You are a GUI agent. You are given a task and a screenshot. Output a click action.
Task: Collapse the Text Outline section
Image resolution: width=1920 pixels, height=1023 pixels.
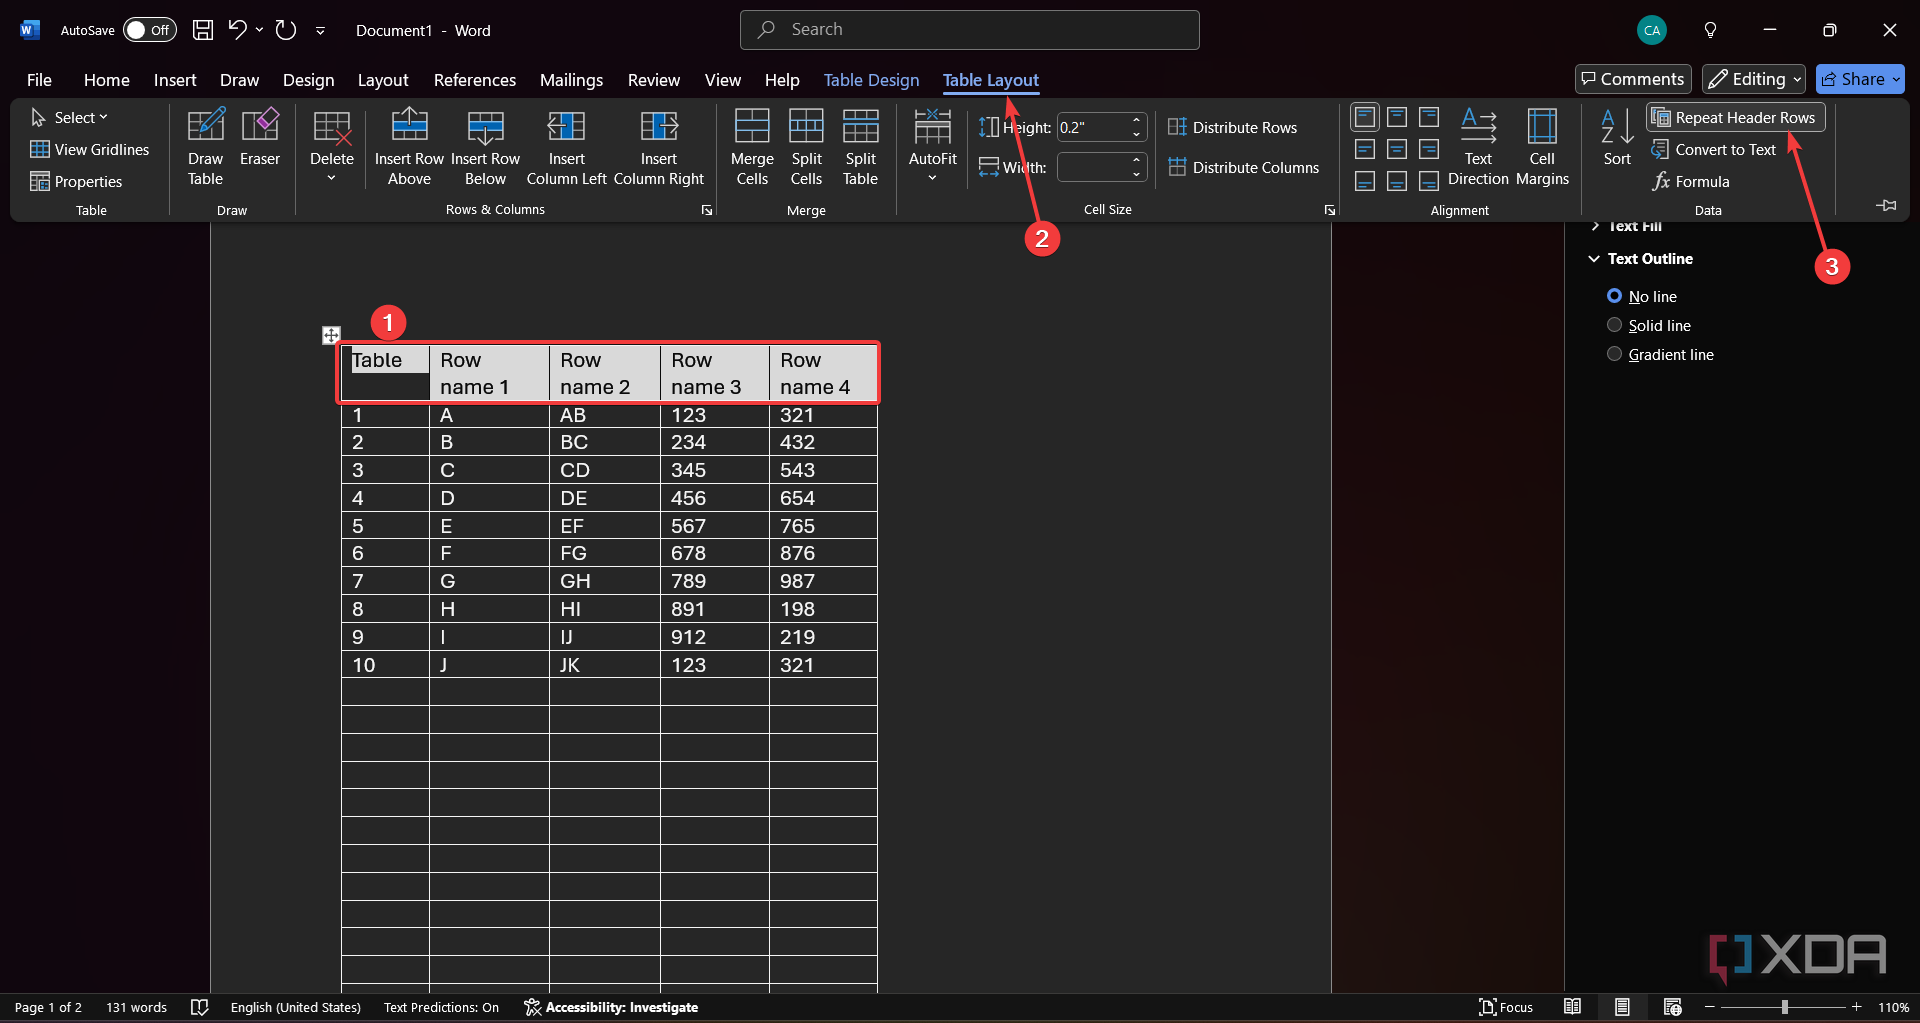[x=1592, y=258]
